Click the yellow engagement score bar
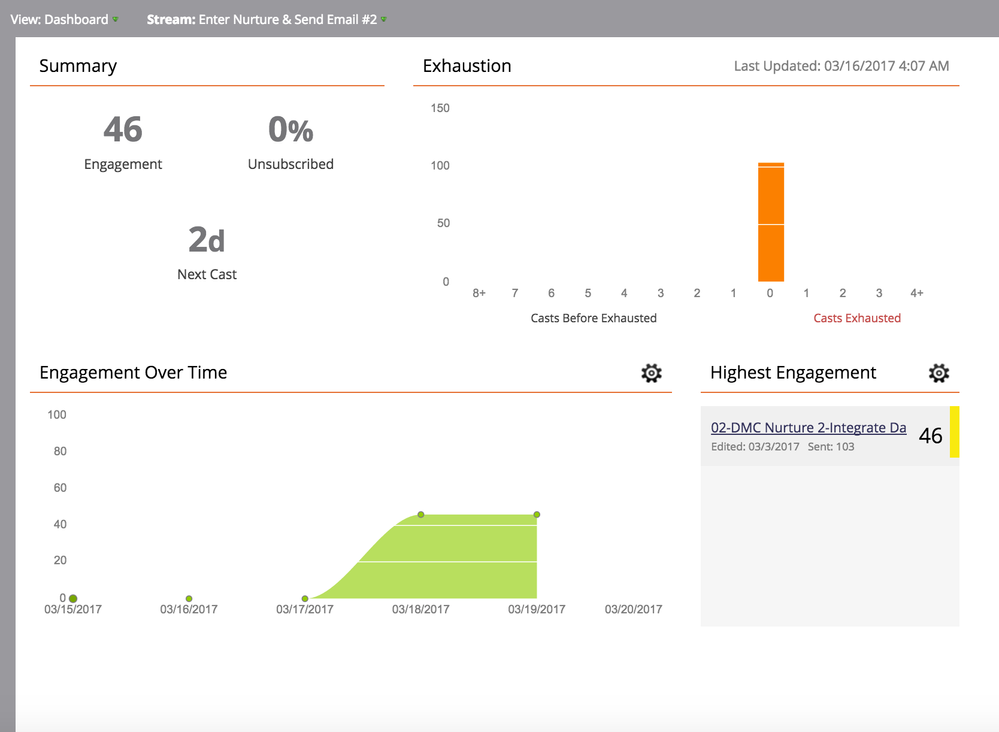This screenshot has height=732, width=999. pos(954,432)
